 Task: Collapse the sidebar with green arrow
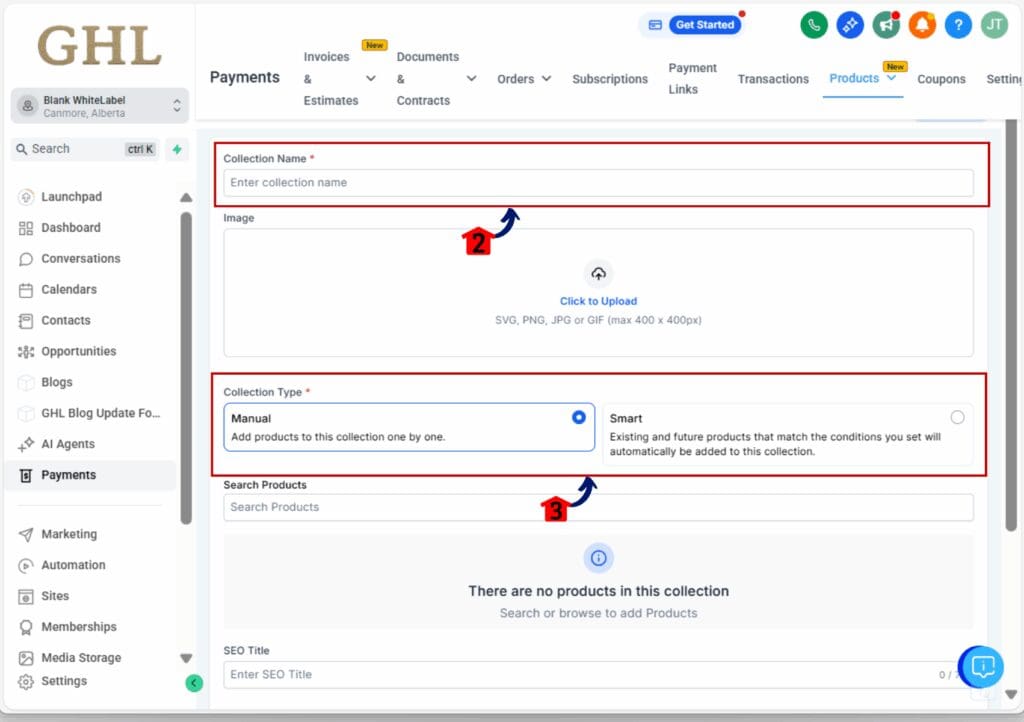(x=194, y=683)
